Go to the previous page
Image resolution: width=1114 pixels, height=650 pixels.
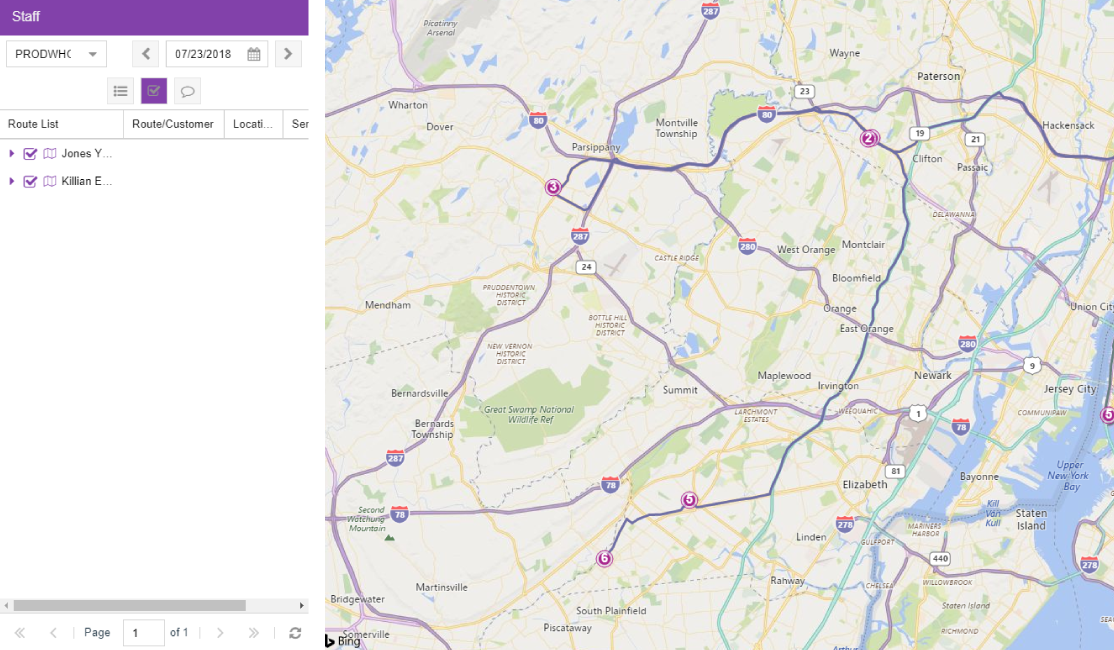click(x=53, y=632)
